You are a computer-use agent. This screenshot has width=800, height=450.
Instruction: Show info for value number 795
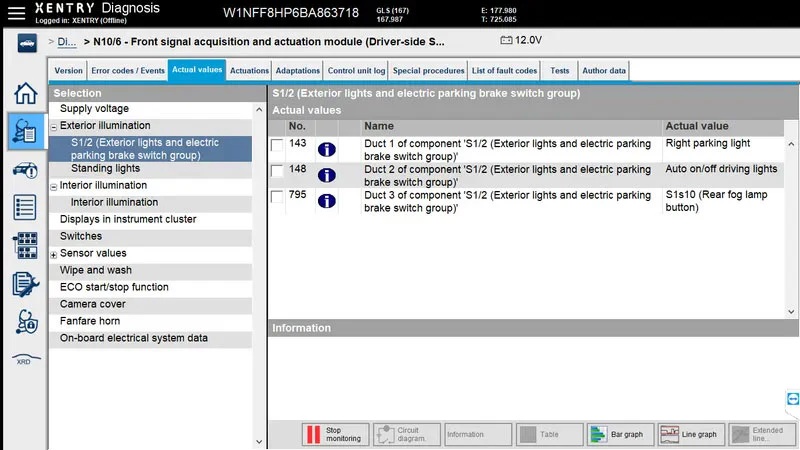[327, 201]
